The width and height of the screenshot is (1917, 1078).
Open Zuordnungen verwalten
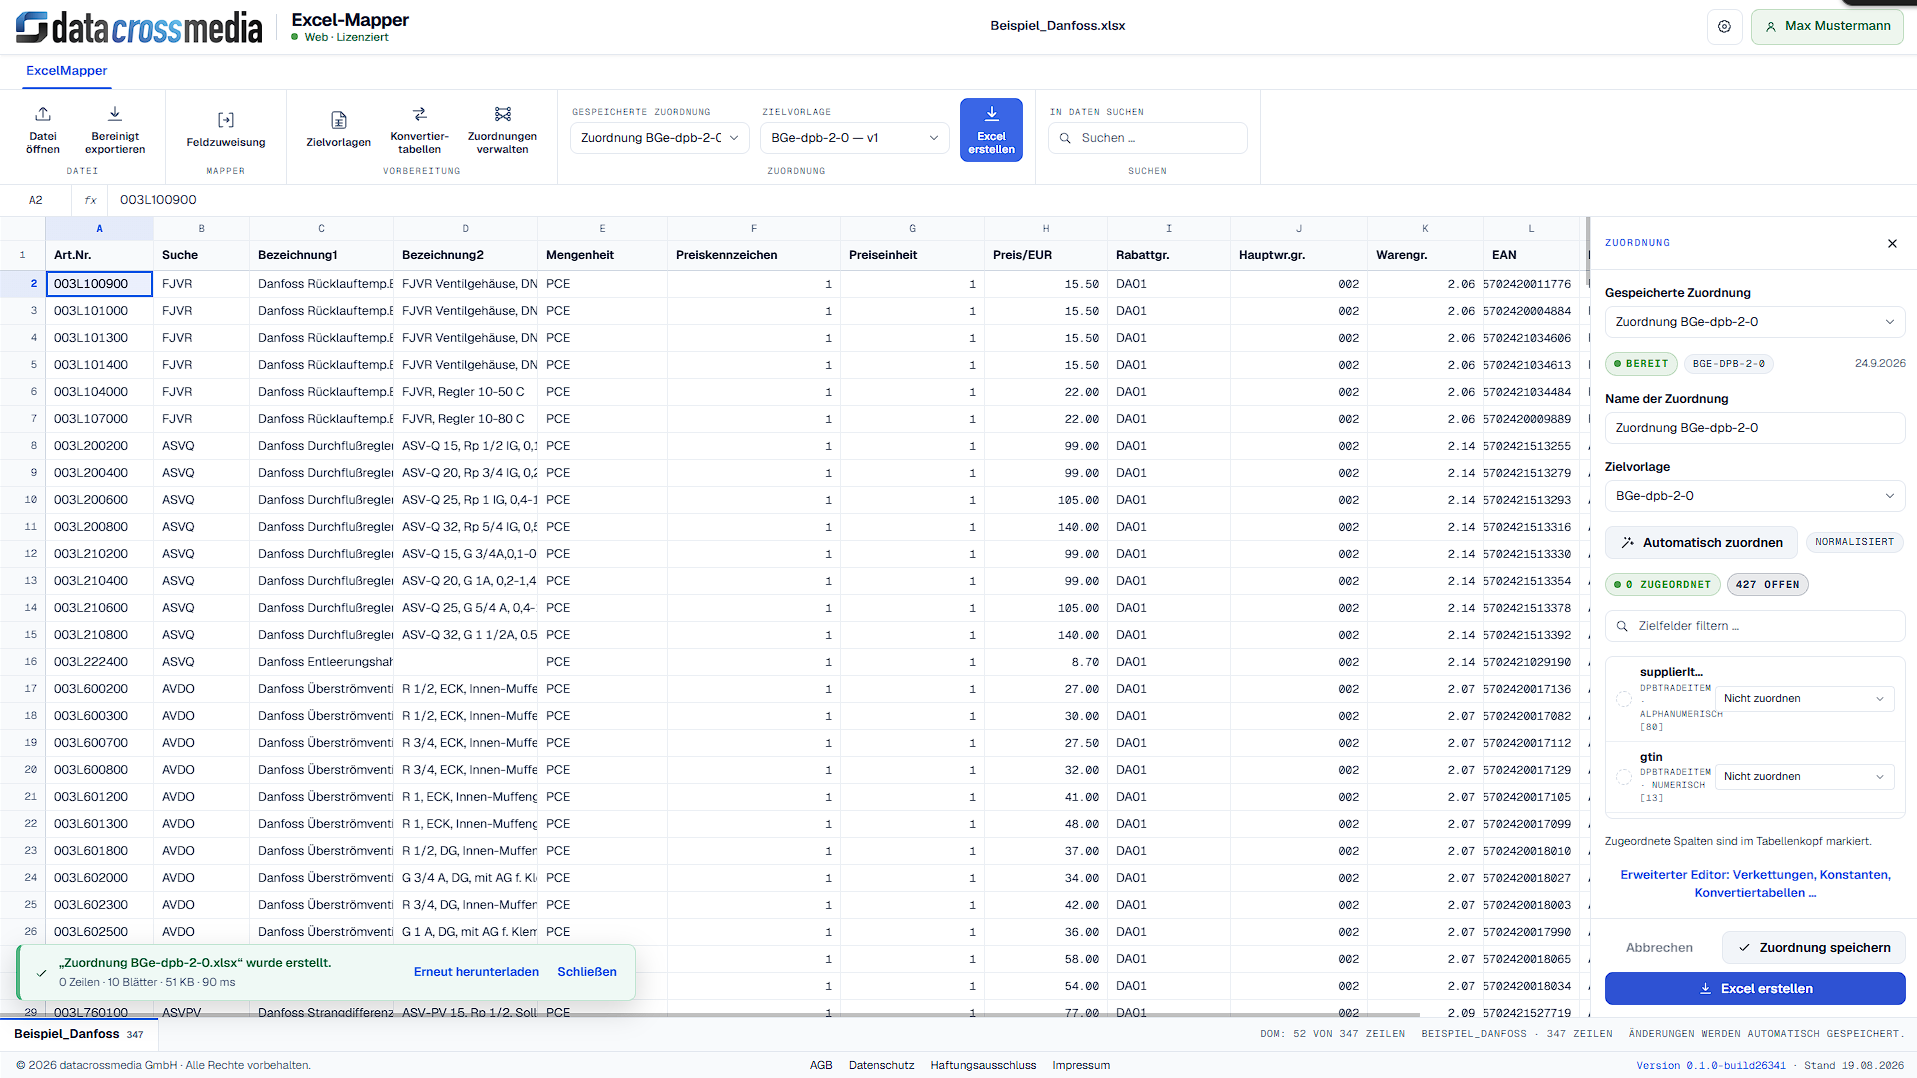[502, 130]
